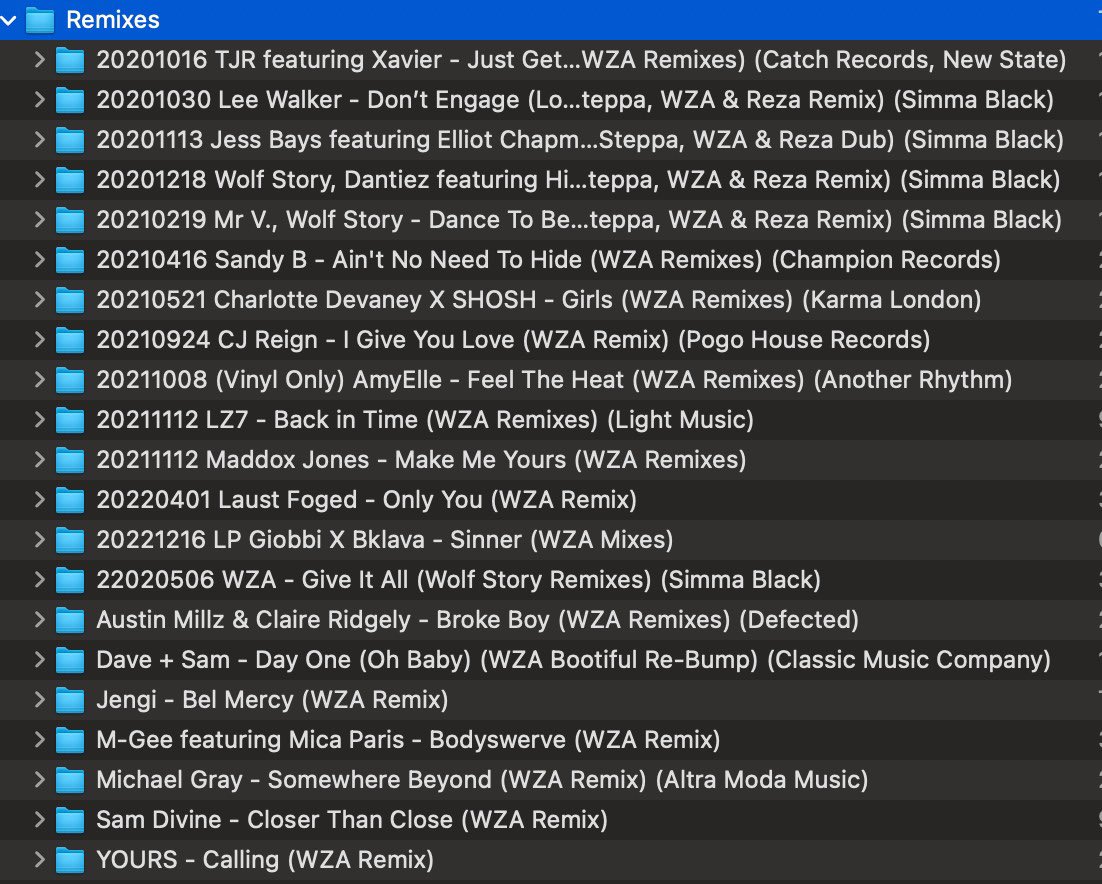
Task: Click folder icon for LZ7 Back in Time
Action: 70,421
